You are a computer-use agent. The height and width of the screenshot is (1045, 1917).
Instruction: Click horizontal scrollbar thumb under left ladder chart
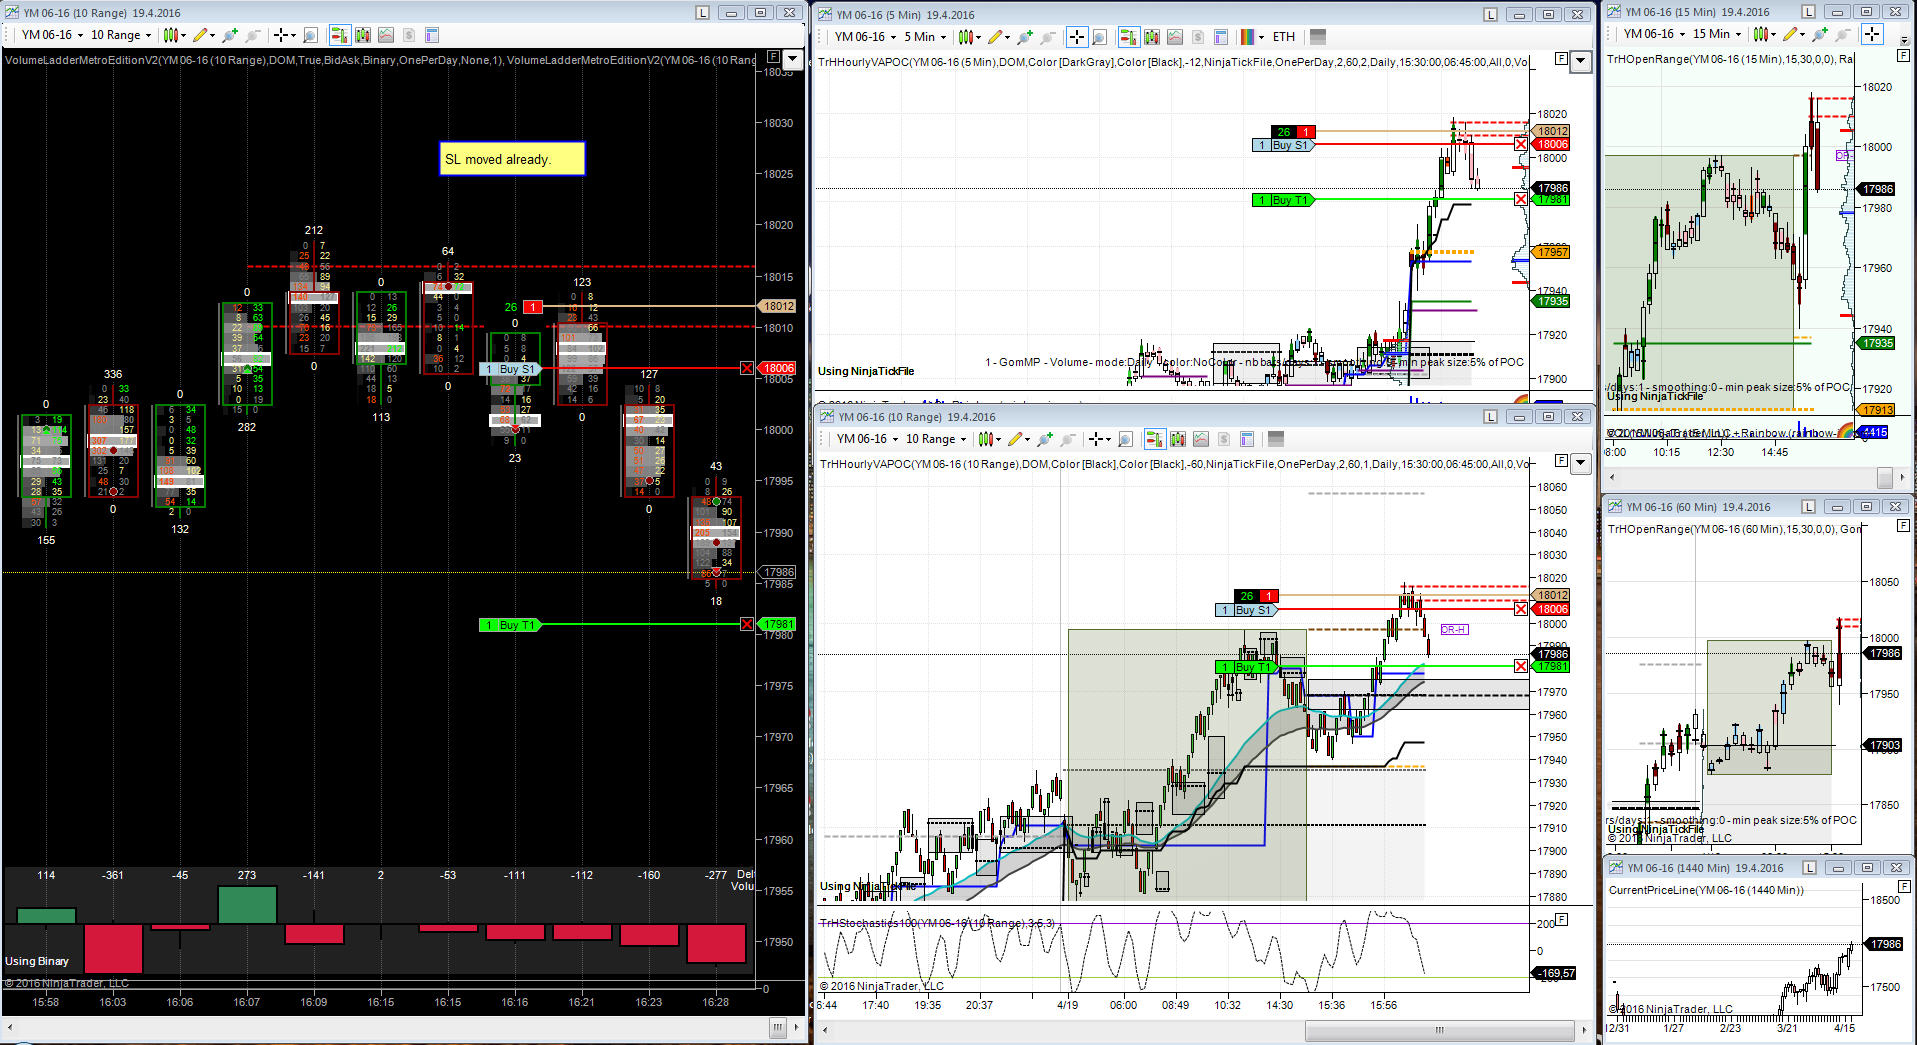(778, 1028)
